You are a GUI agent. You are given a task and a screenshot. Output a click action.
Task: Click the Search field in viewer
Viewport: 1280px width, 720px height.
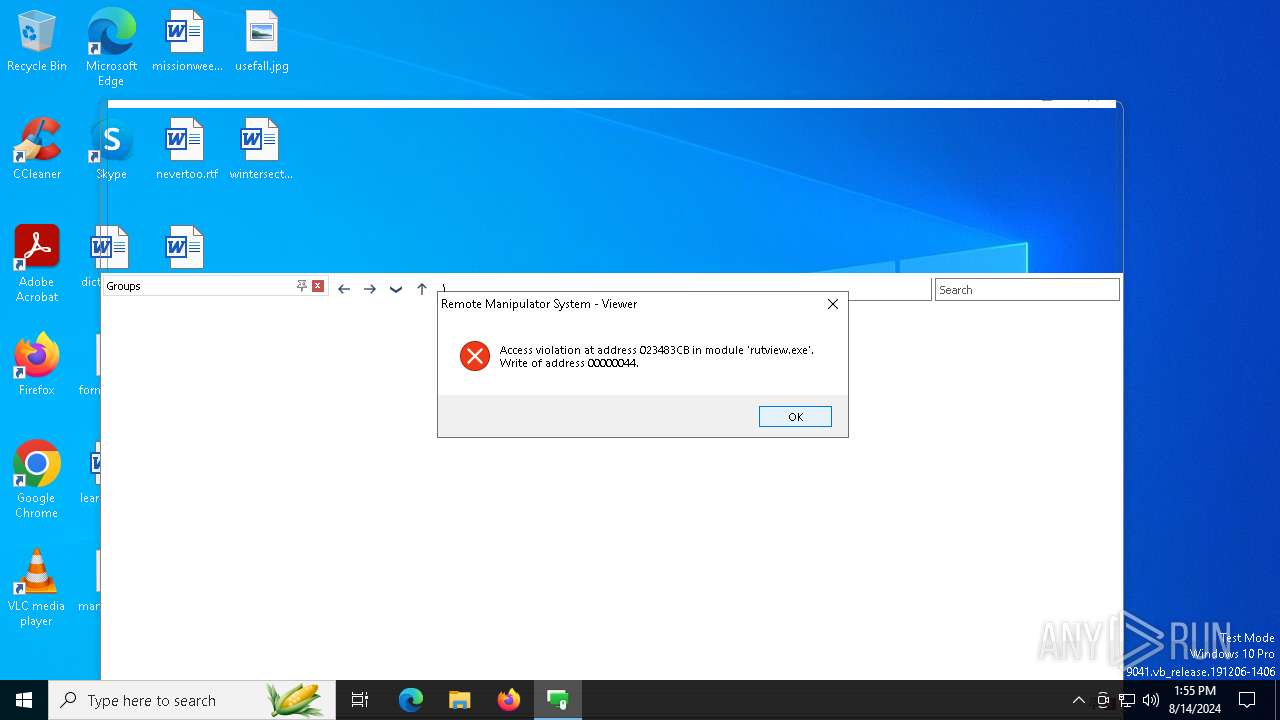point(1027,290)
